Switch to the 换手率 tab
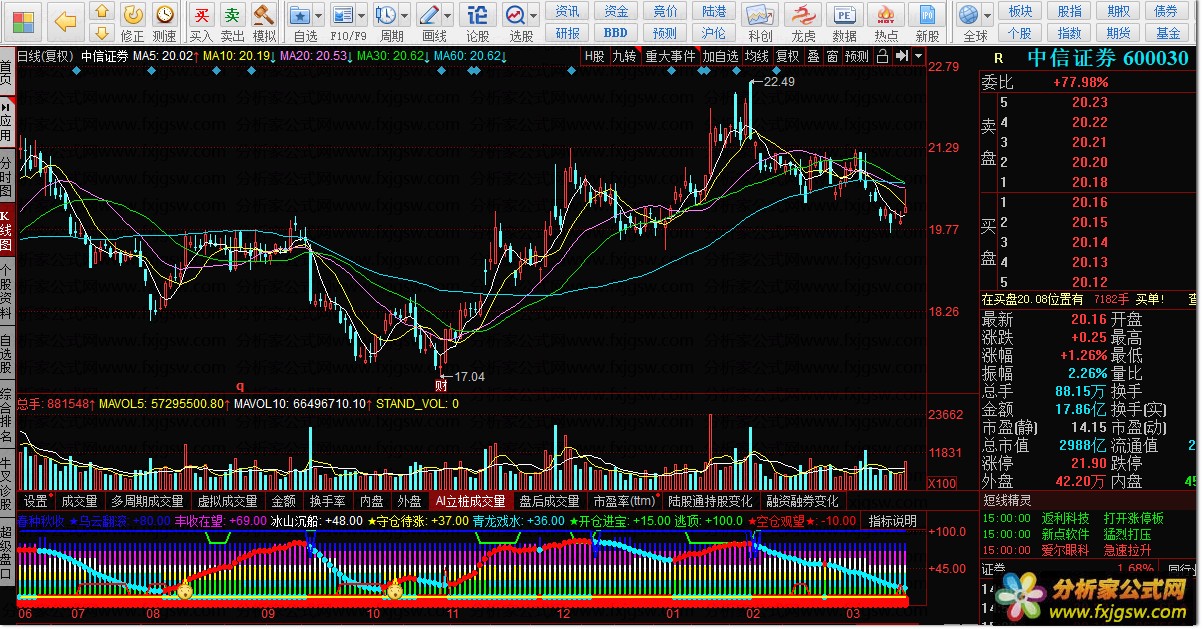The width and height of the screenshot is (1203, 629). tap(327, 501)
